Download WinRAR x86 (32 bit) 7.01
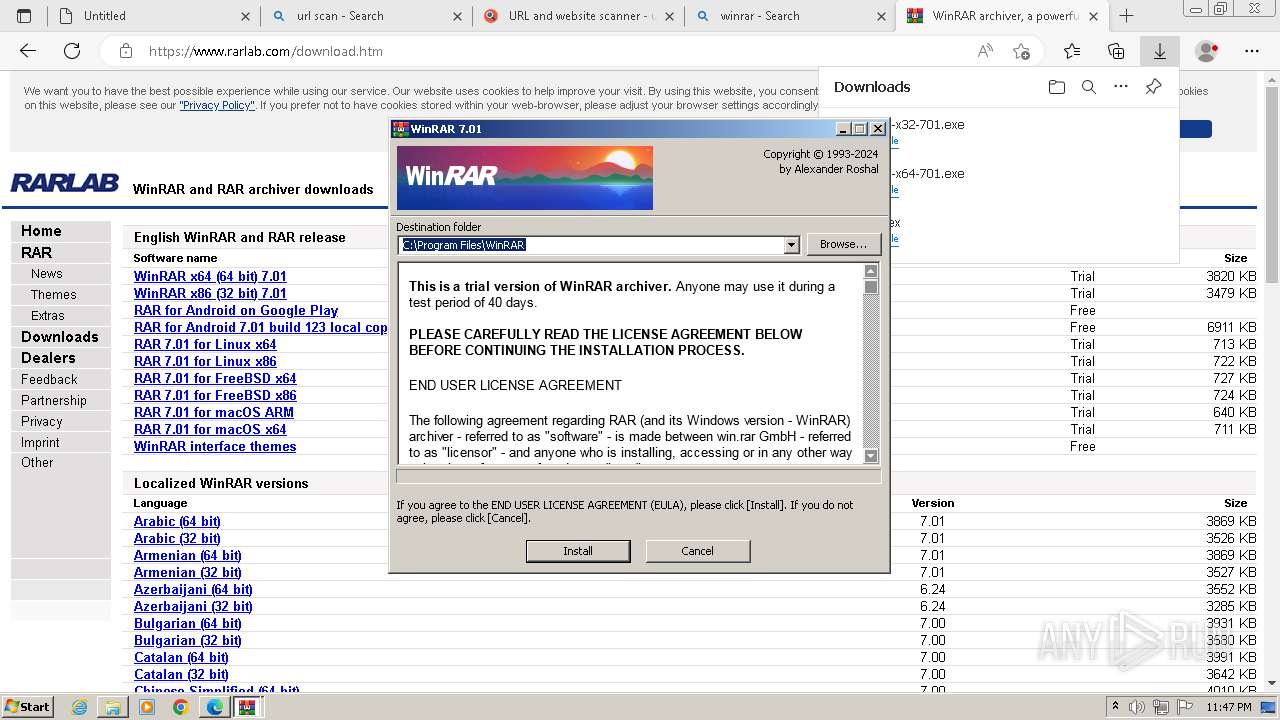This screenshot has height=720, width=1280. coord(210,293)
